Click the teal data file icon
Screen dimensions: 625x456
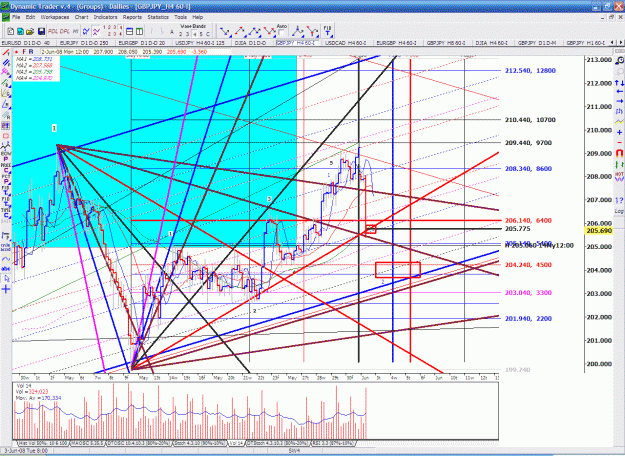[x=20, y=31]
